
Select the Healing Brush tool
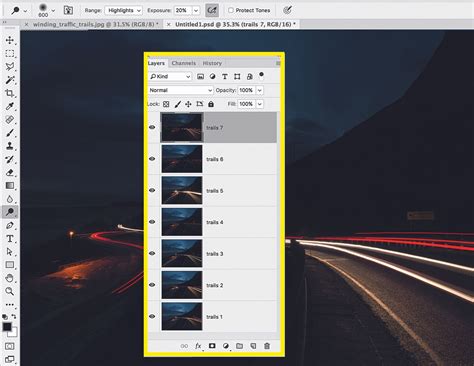(10, 120)
